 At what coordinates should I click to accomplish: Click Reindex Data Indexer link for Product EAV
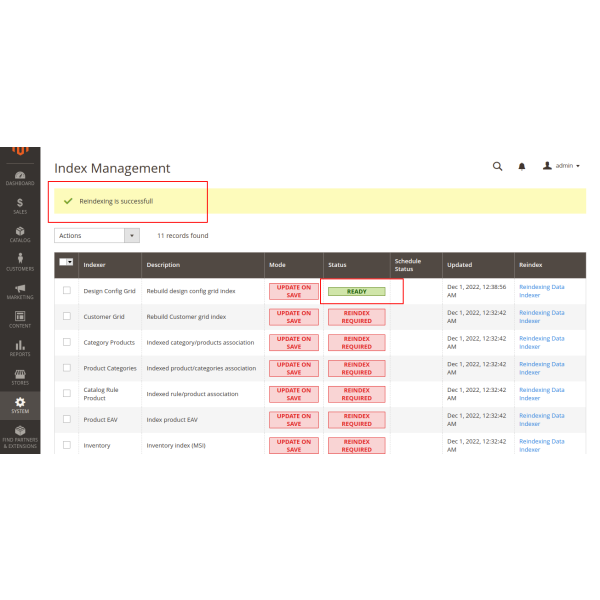click(541, 420)
